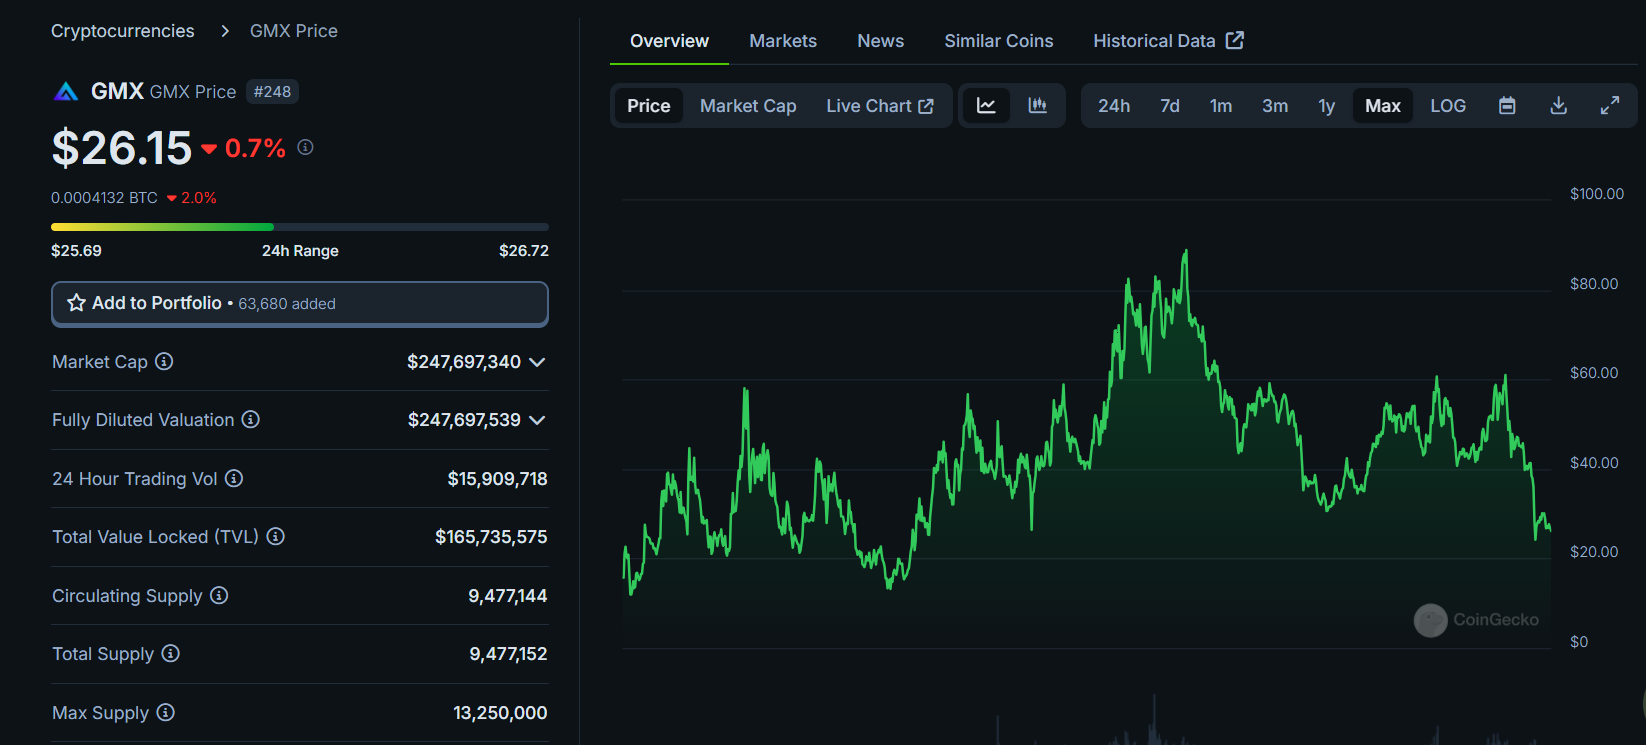The image size is (1646, 745).
Task: Click the #248 rank badge
Action: point(272,92)
